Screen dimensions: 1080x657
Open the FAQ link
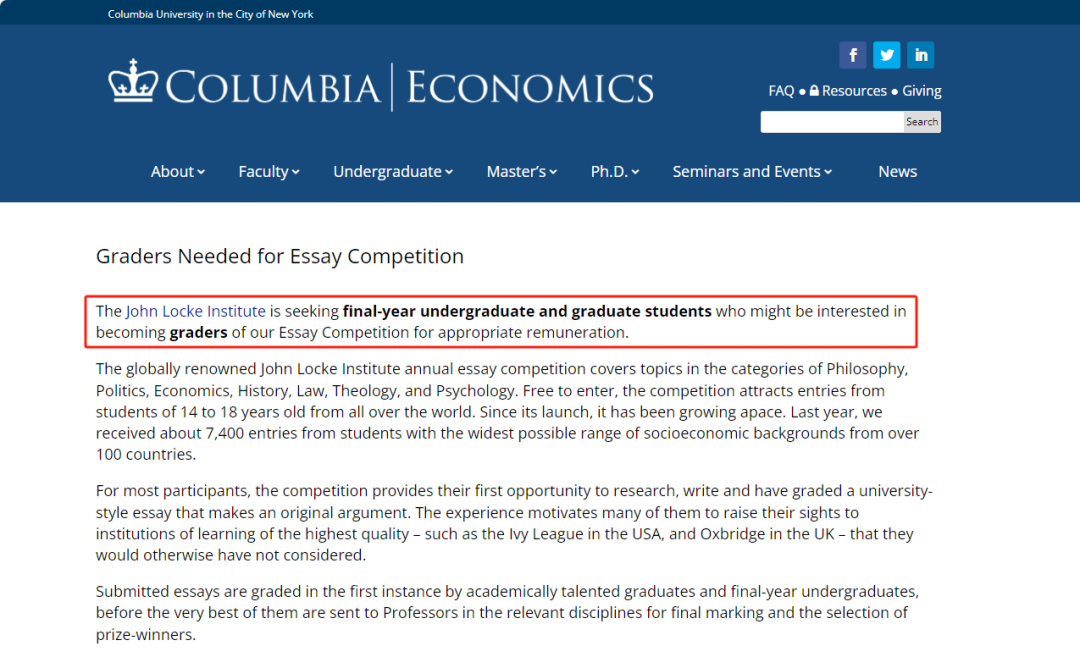click(781, 91)
